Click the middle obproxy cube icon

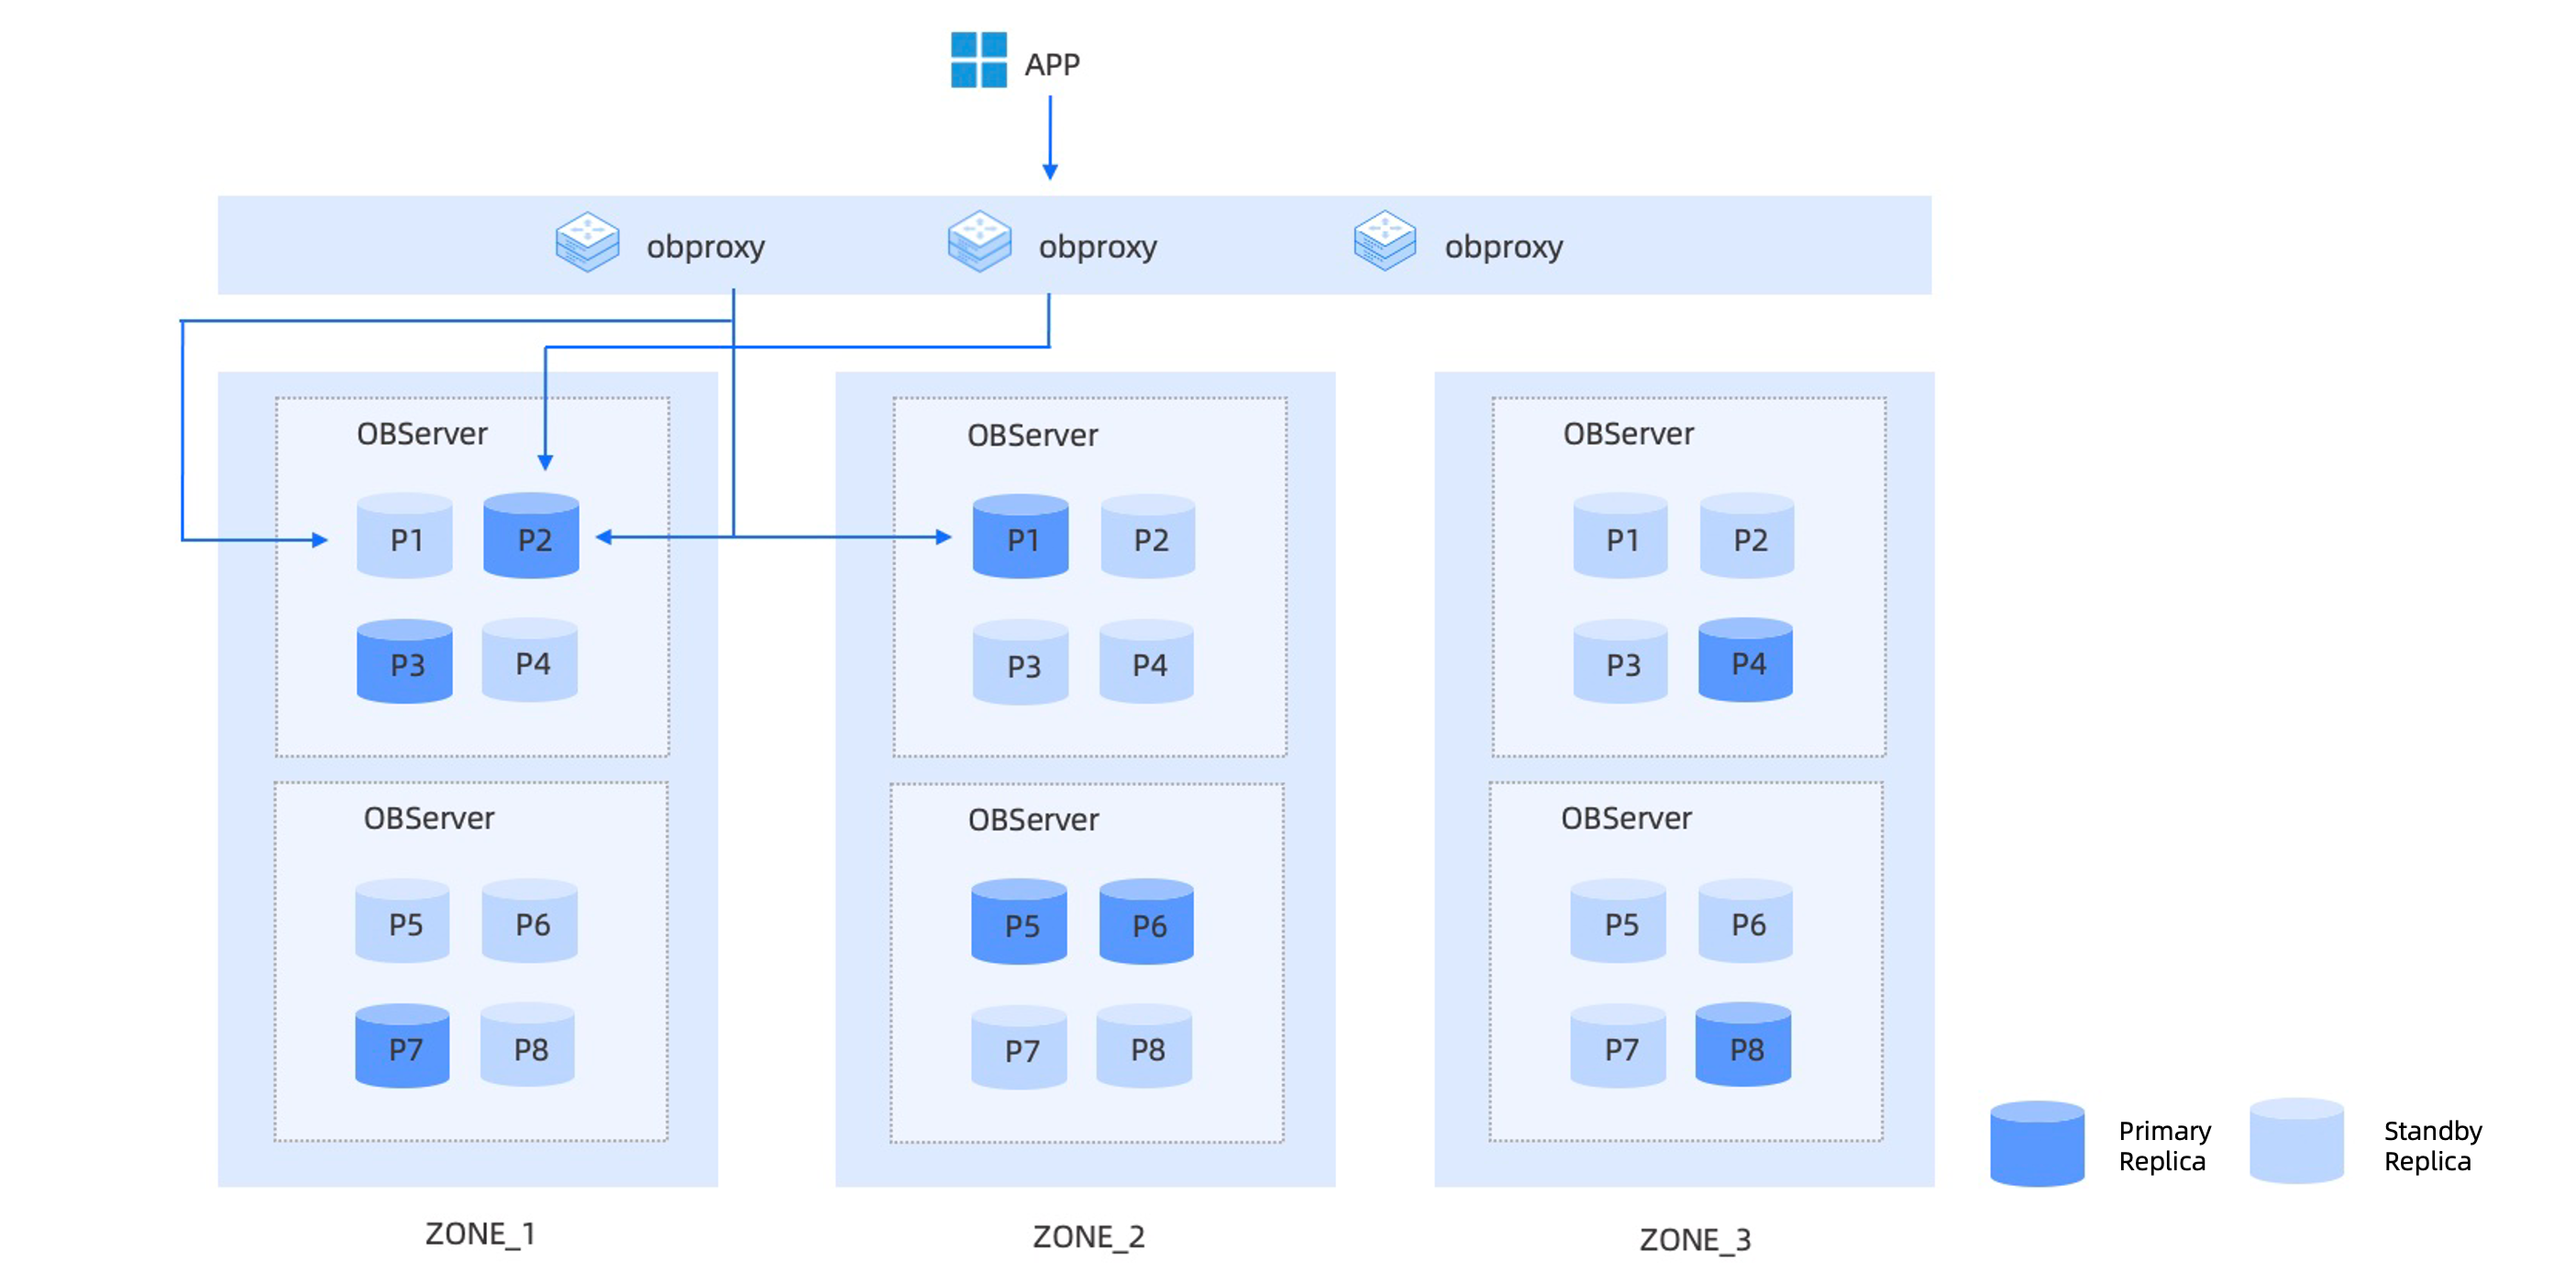coord(979,242)
